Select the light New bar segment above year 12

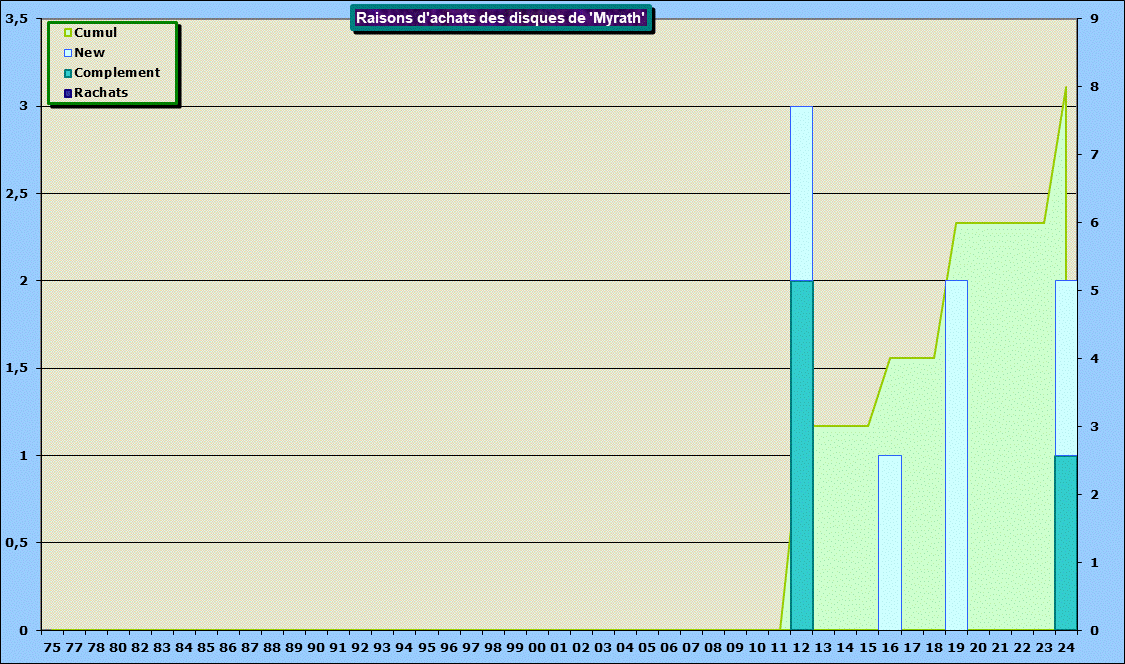(801, 193)
